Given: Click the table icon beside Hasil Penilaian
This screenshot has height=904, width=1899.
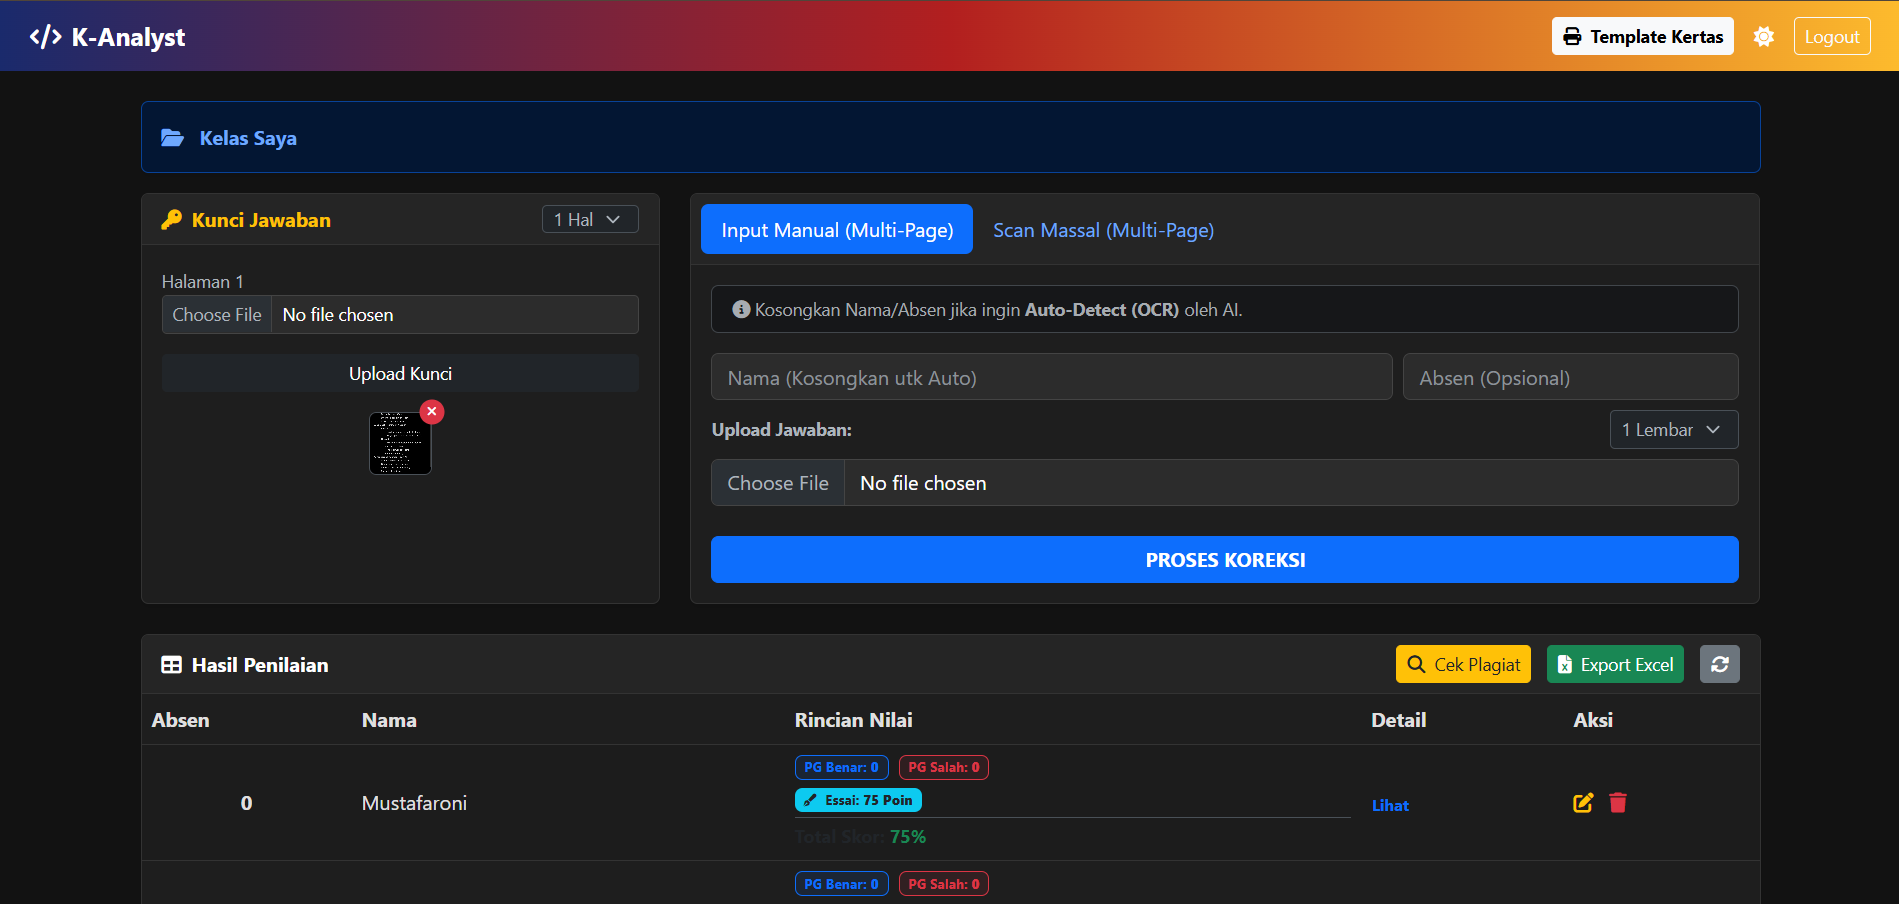Looking at the screenshot, I should 172,665.
